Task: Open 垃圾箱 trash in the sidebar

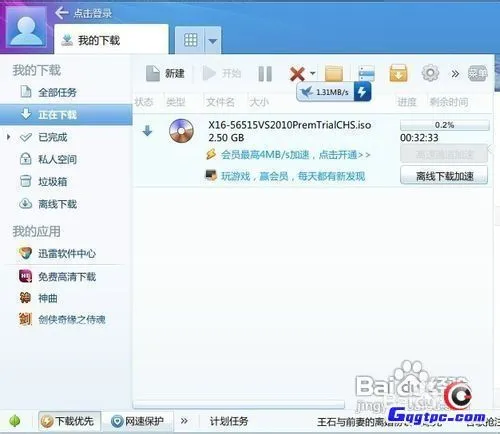Action: pos(53,181)
